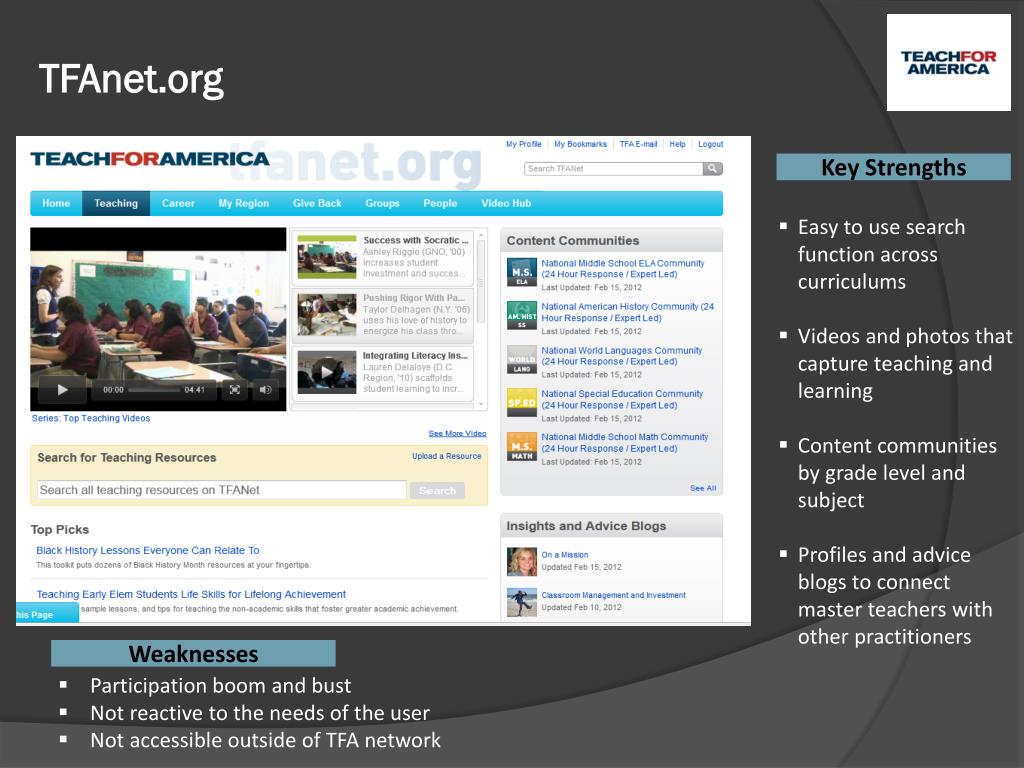This screenshot has height=768, width=1024.
Task: Open Classroom Management blog photo
Action: point(522,602)
